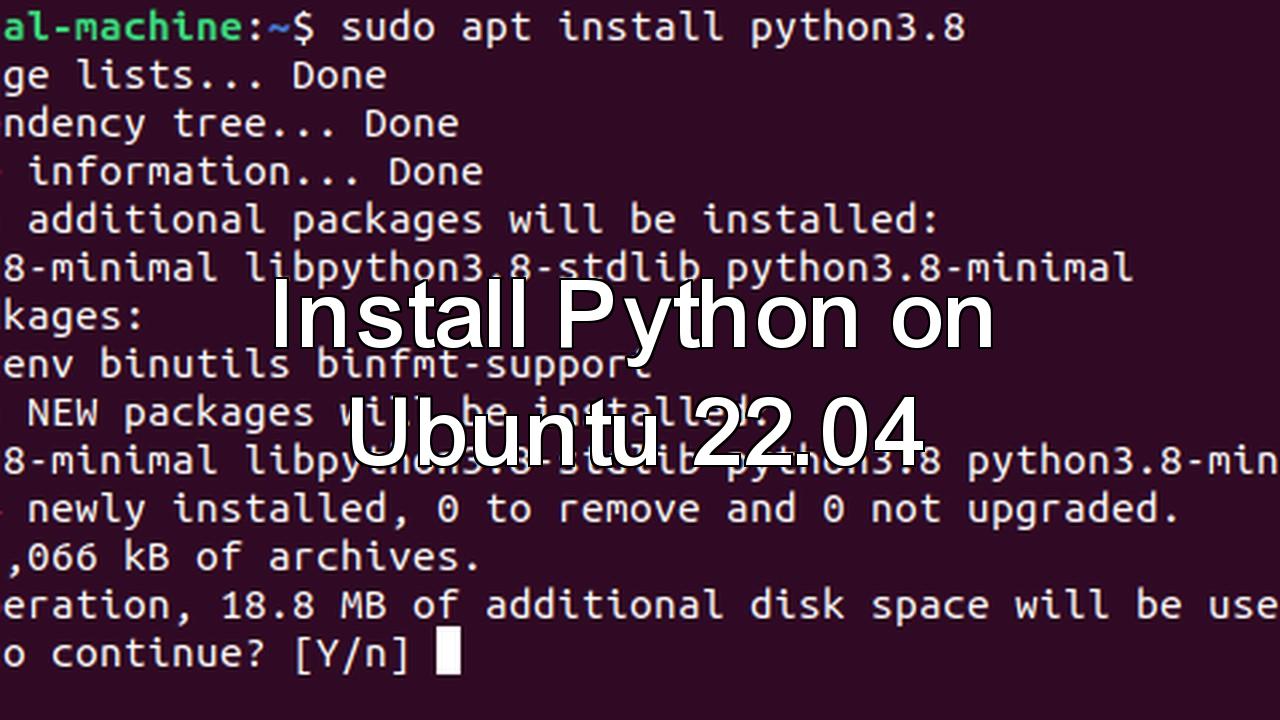Click "Done" after the package lists line

click(x=339, y=75)
